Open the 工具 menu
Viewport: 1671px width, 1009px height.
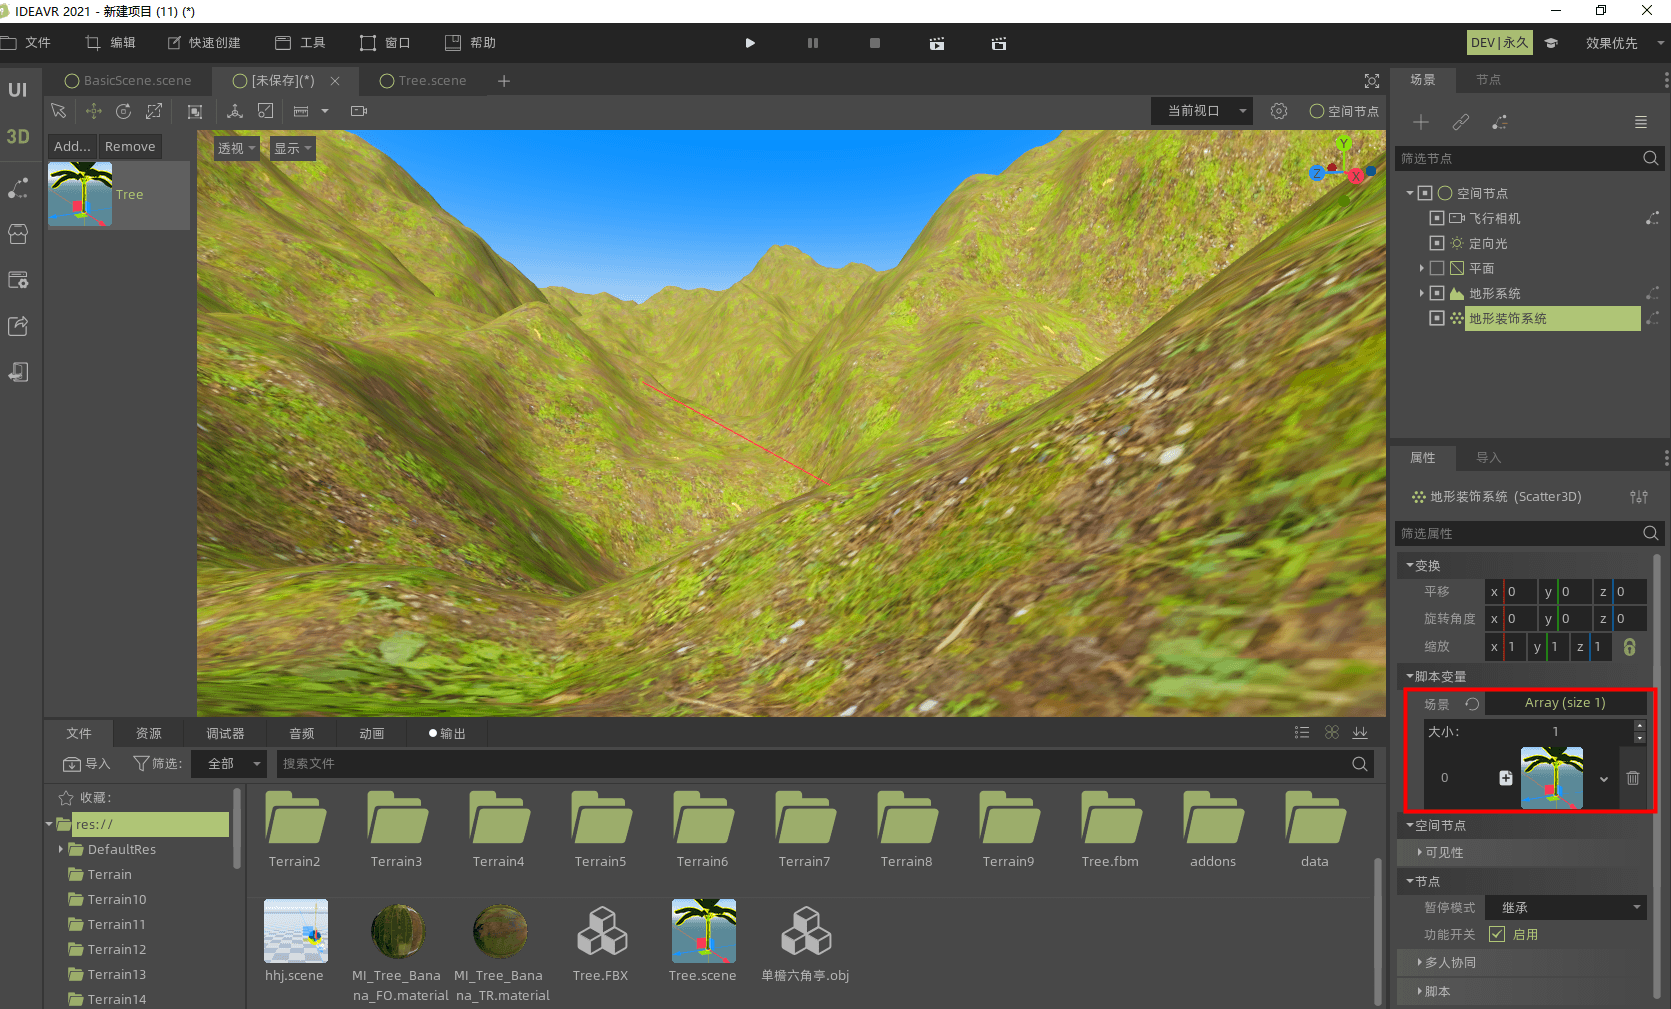(300, 43)
